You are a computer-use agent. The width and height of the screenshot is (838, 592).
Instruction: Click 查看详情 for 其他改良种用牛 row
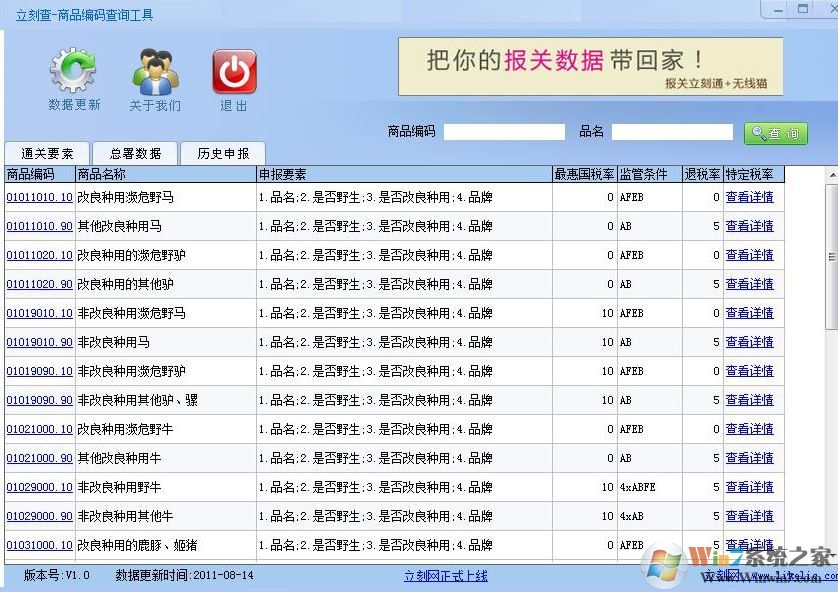(x=749, y=458)
